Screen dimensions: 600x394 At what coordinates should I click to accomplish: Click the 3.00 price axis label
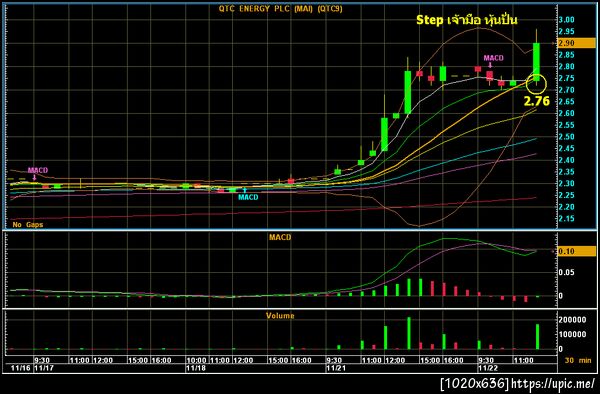coord(566,20)
